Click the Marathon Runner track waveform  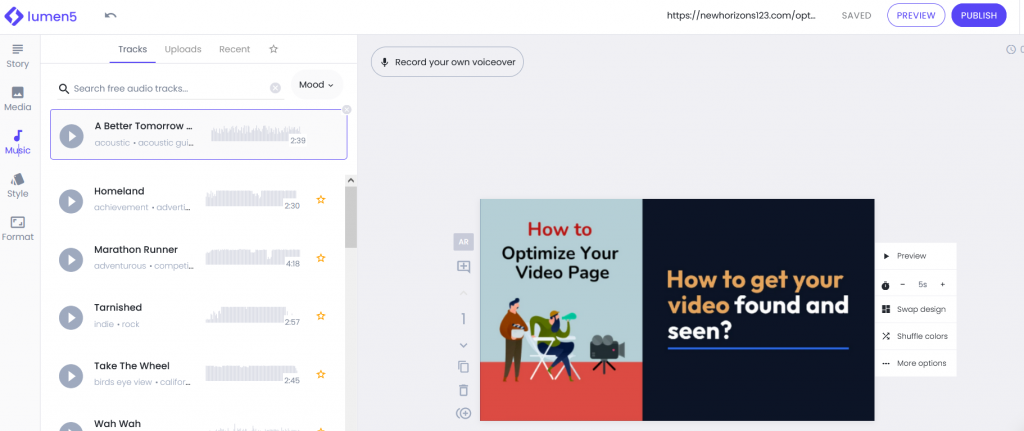251,257
